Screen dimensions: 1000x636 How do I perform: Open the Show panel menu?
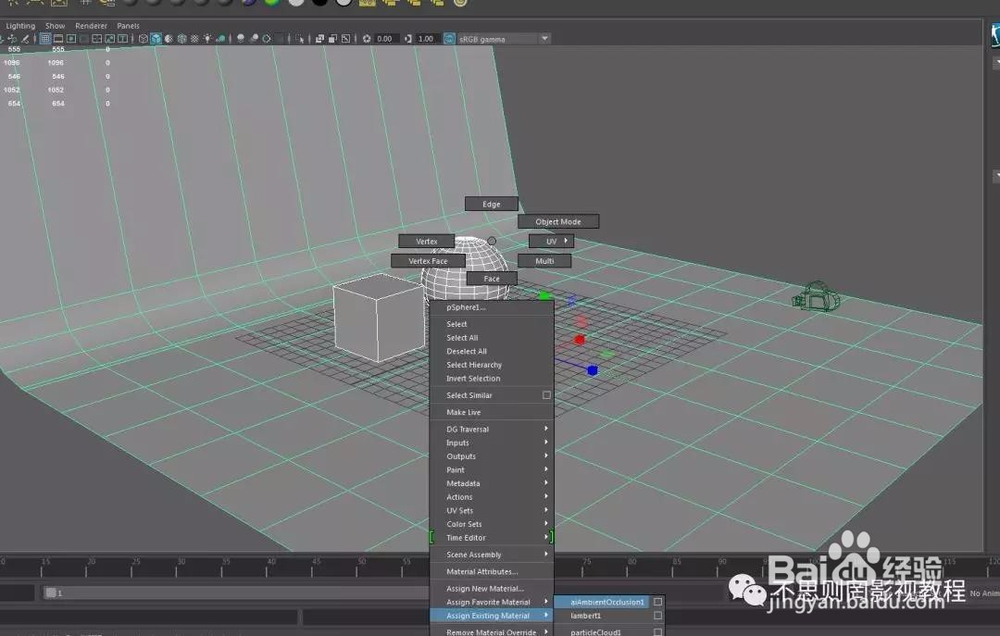click(x=55, y=26)
